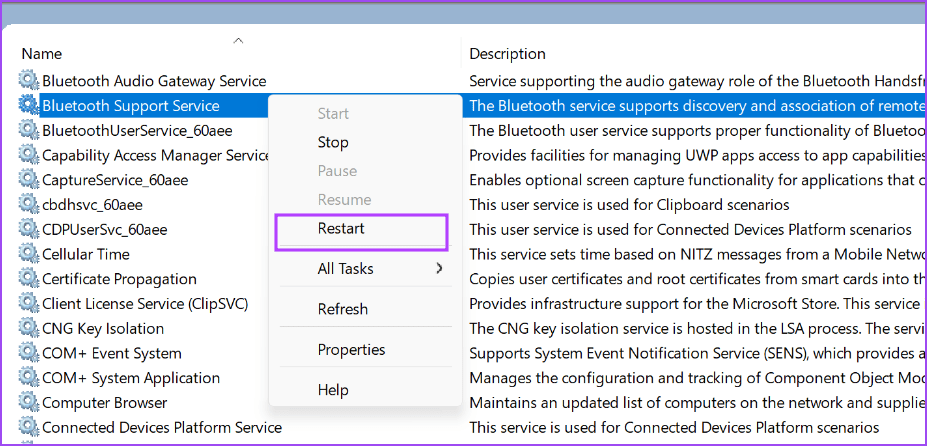This screenshot has width=927, height=446.
Task: Expand the All Tasks submenu
Action: 346,268
